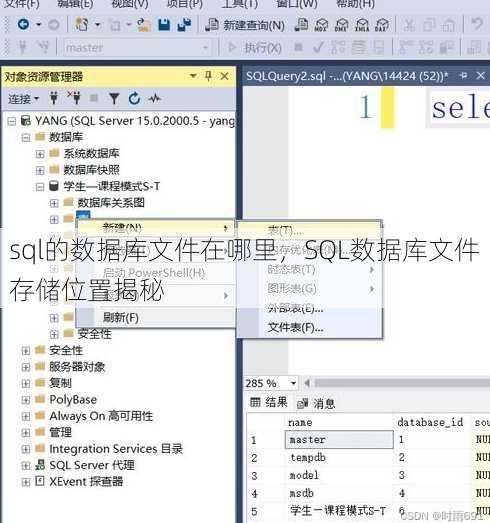490x523 pixels.
Task: Click the MDX query toolbar icon
Action: pyautogui.click(x=321, y=25)
